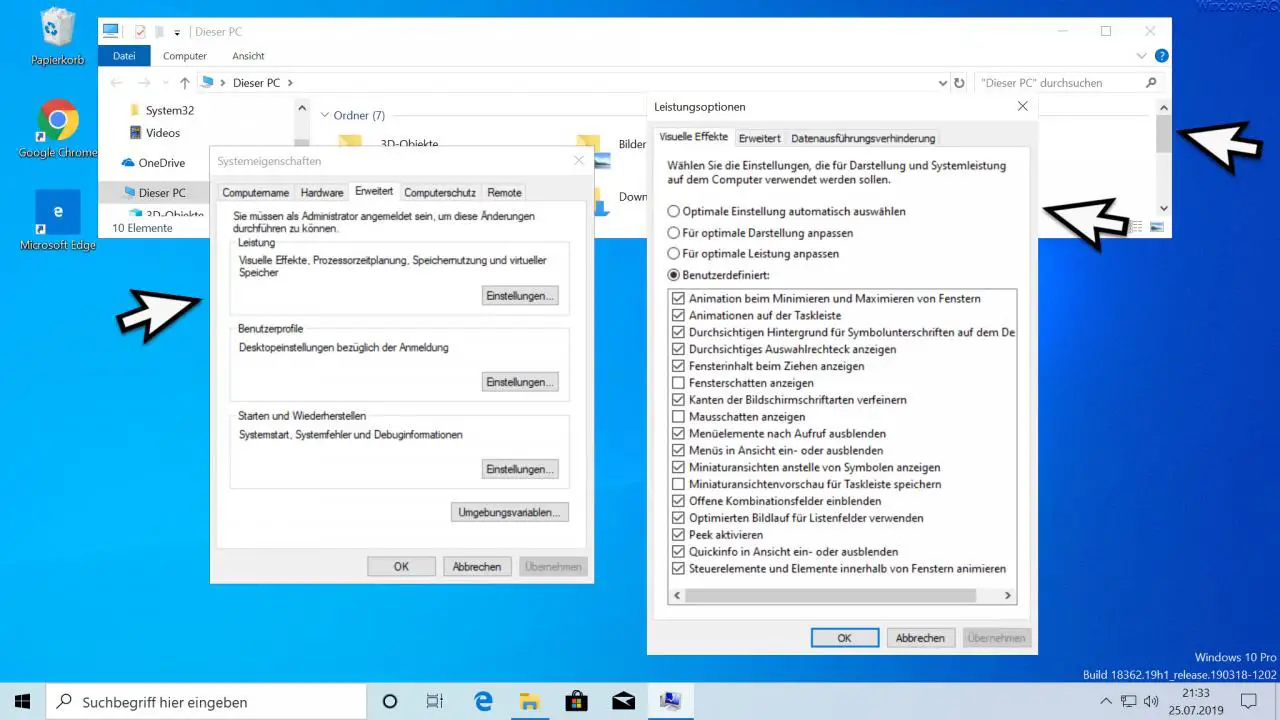Switch to Remote tab
The height and width of the screenshot is (720, 1280).
coord(504,193)
